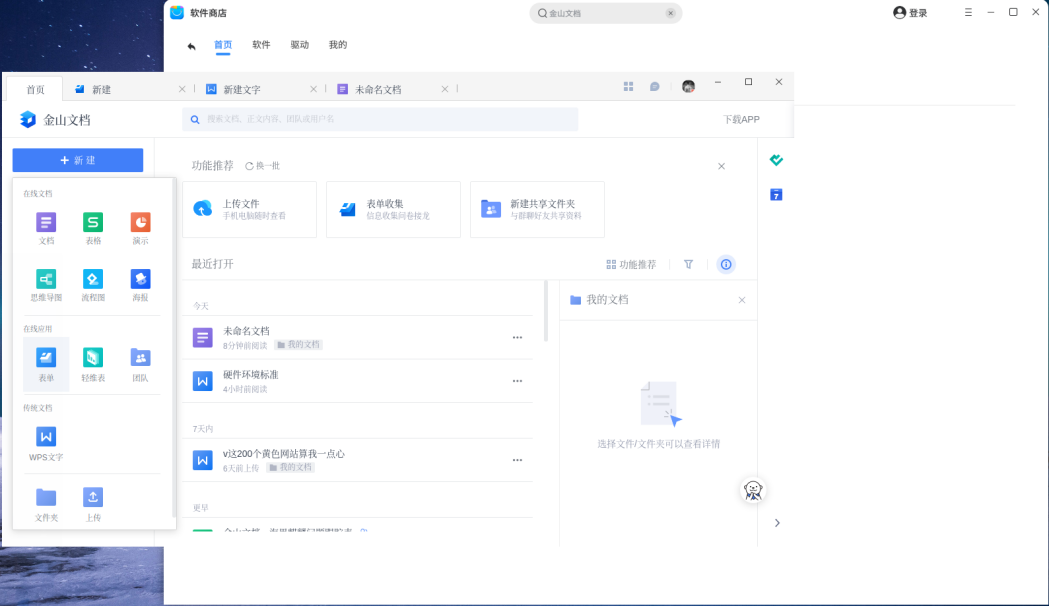Open the 驱动 section in 软件商店

[299, 44]
